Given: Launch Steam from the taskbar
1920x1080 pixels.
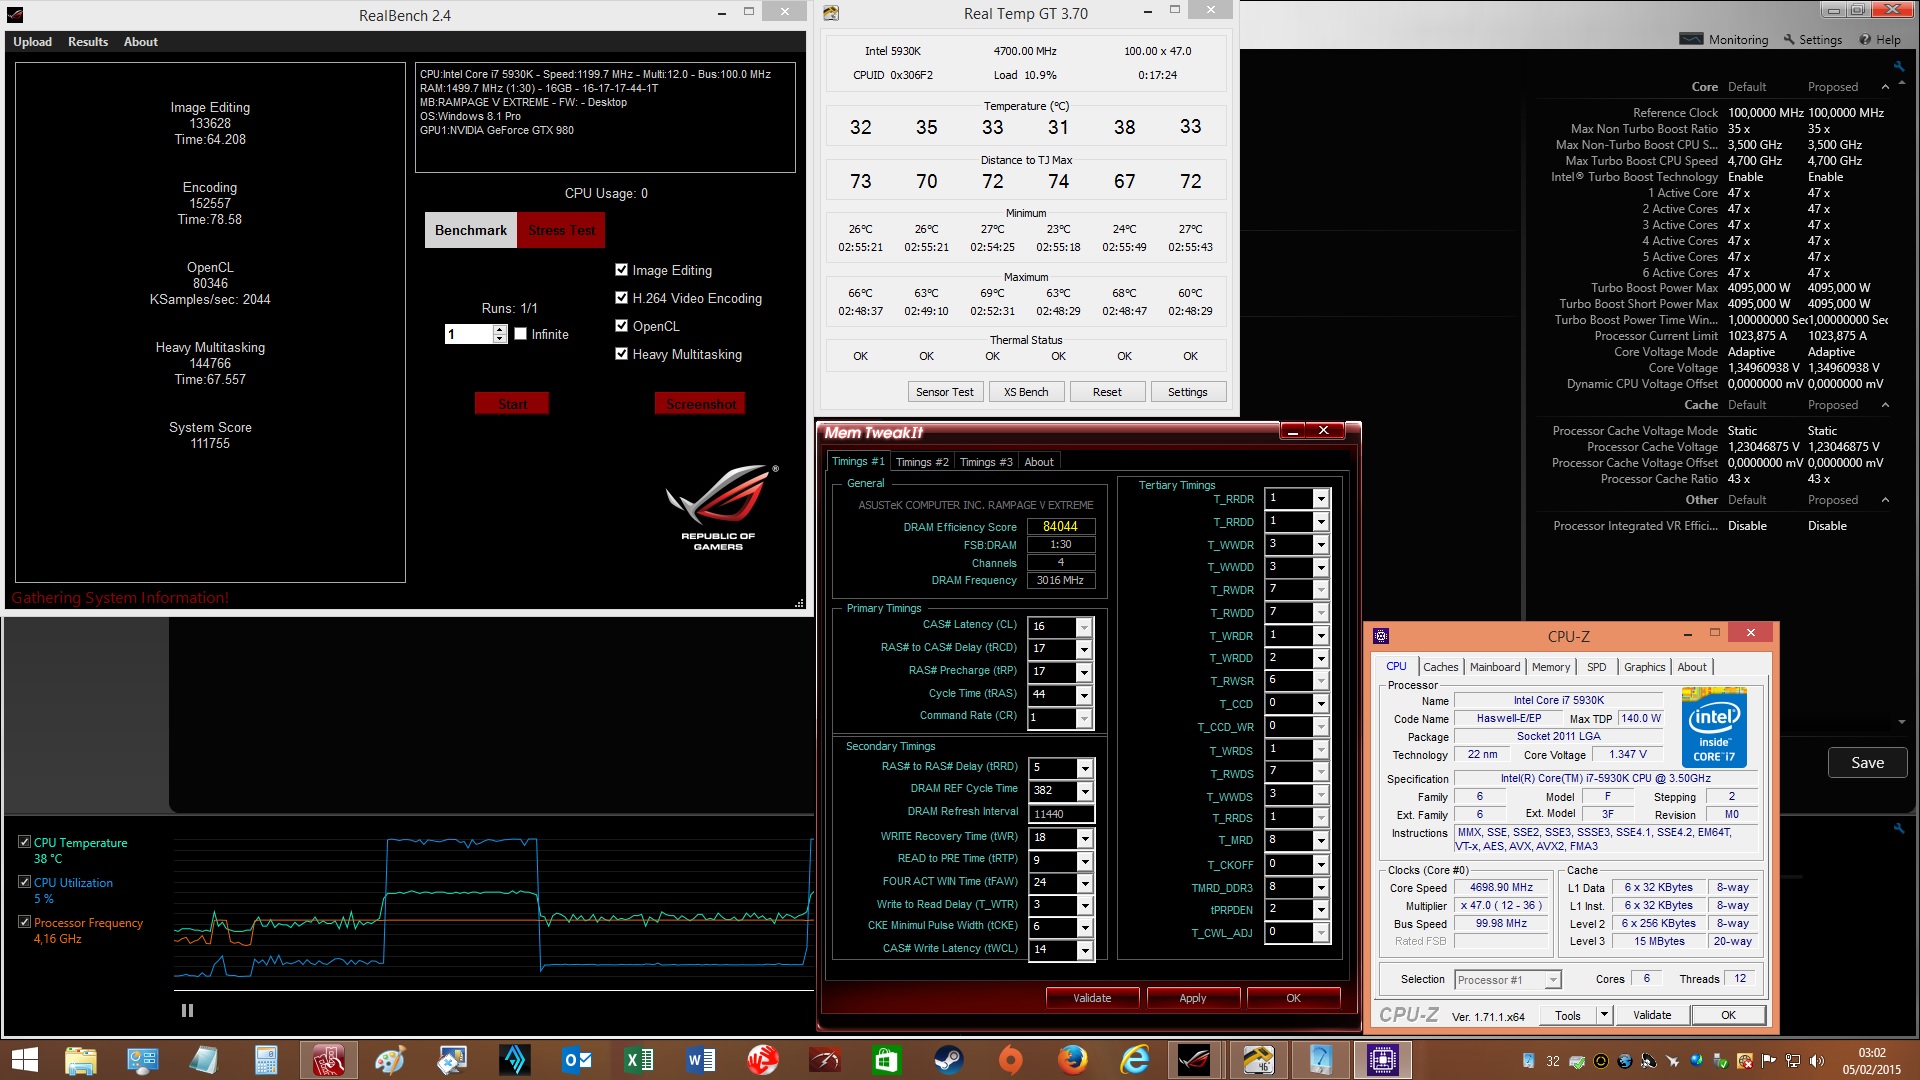Looking at the screenshot, I should tap(948, 1060).
